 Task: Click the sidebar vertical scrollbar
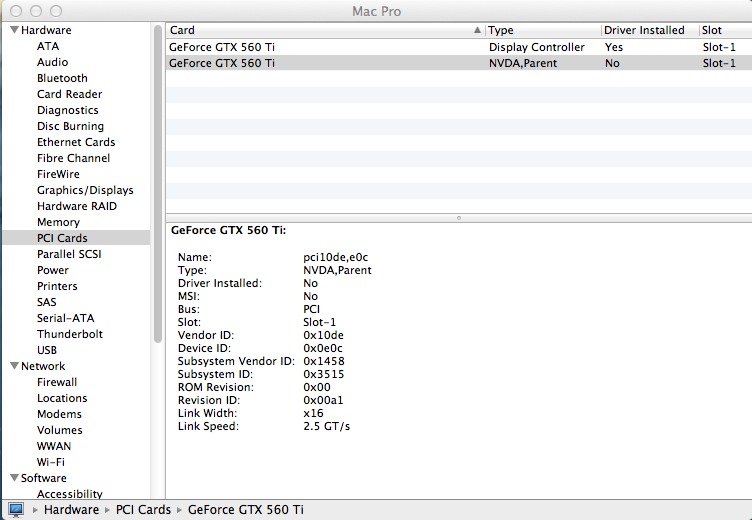click(x=158, y=184)
